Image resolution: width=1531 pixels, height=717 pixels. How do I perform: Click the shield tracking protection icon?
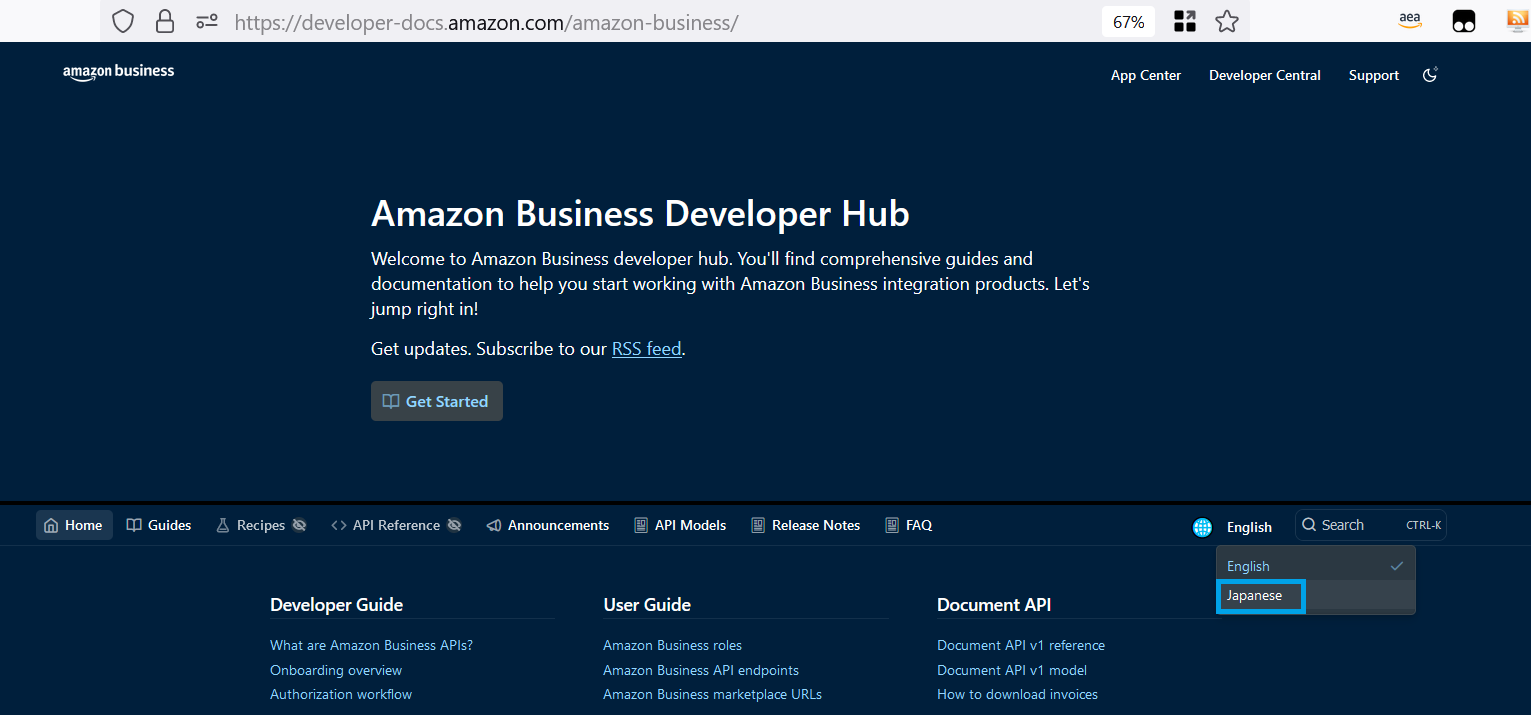[123, 21]
